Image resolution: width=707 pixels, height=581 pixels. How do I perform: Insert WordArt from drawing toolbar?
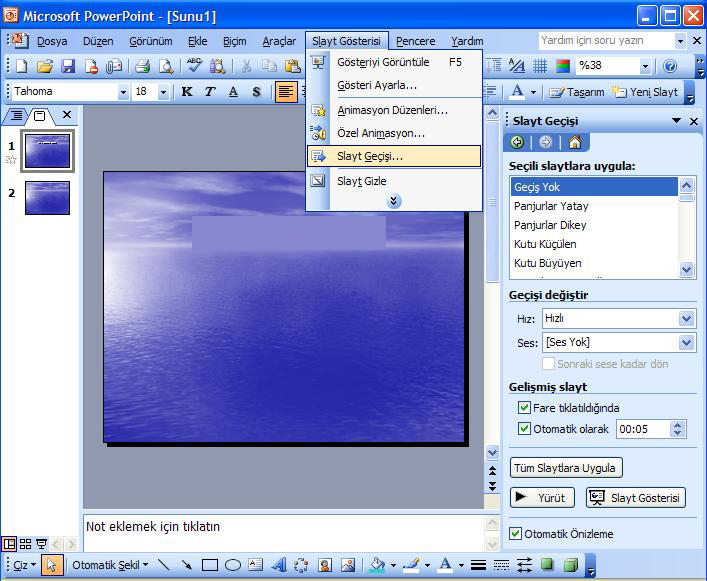[279, 565]
